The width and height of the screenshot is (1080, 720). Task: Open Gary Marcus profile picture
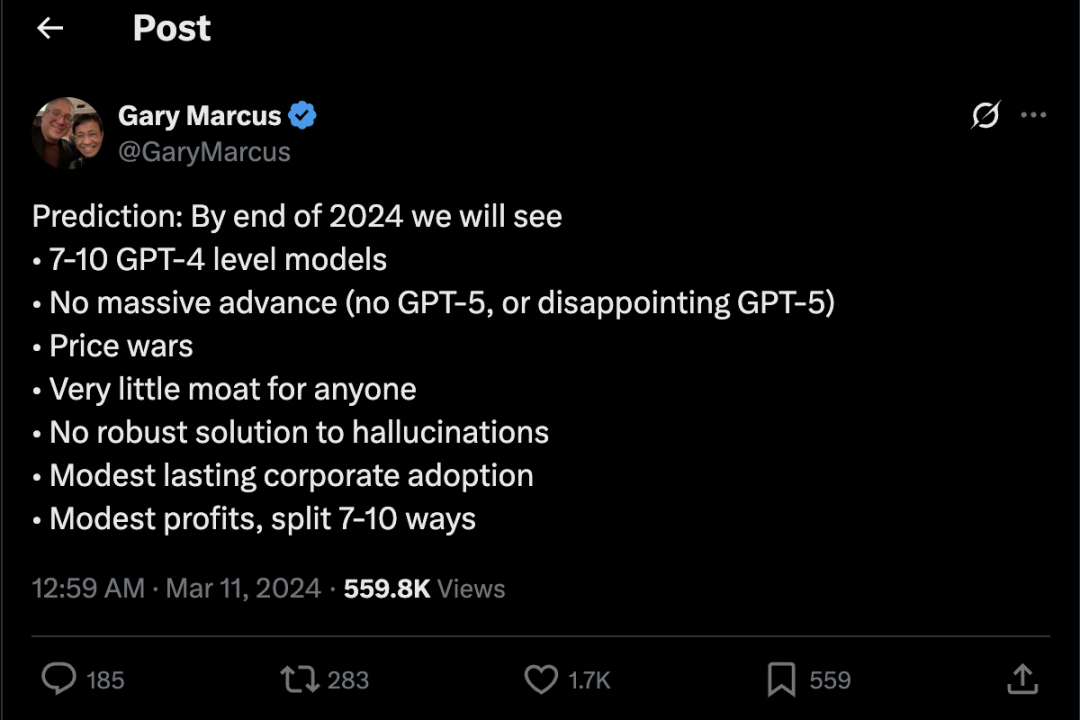pos(67,133)
